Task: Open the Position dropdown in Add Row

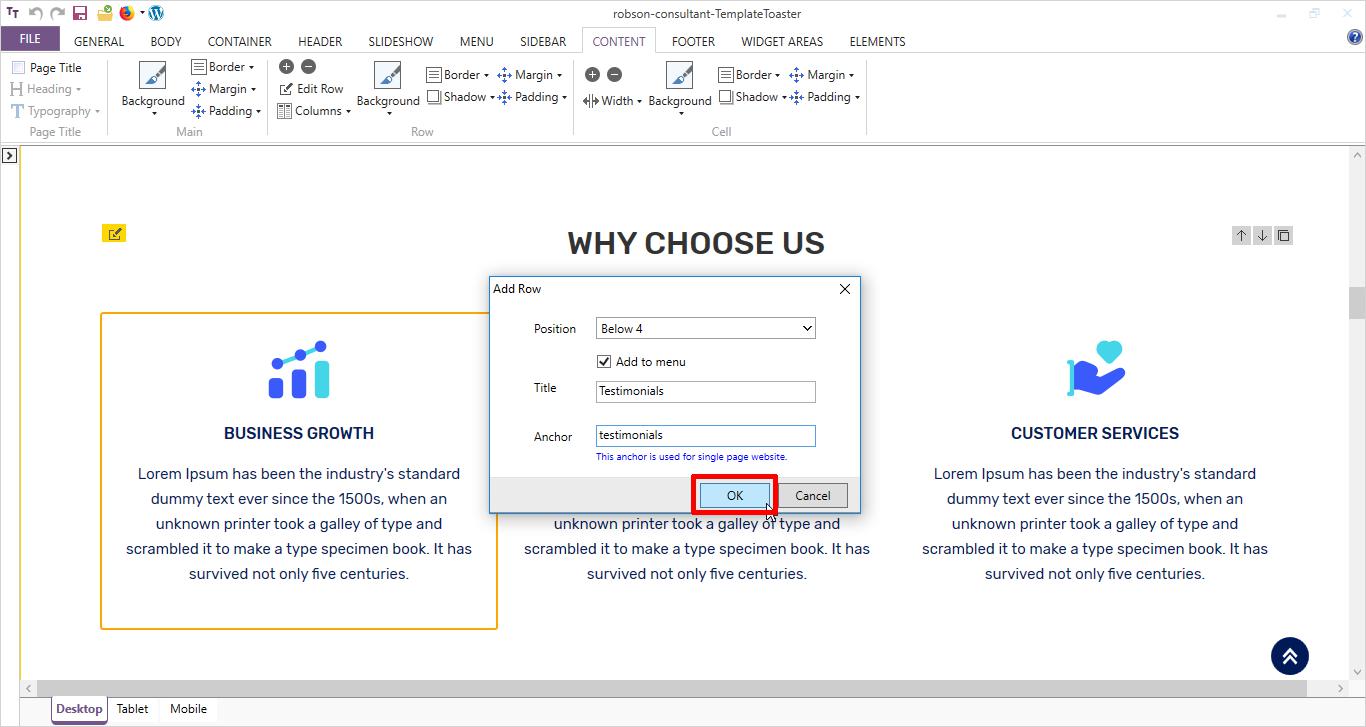Action: (705, 329)
